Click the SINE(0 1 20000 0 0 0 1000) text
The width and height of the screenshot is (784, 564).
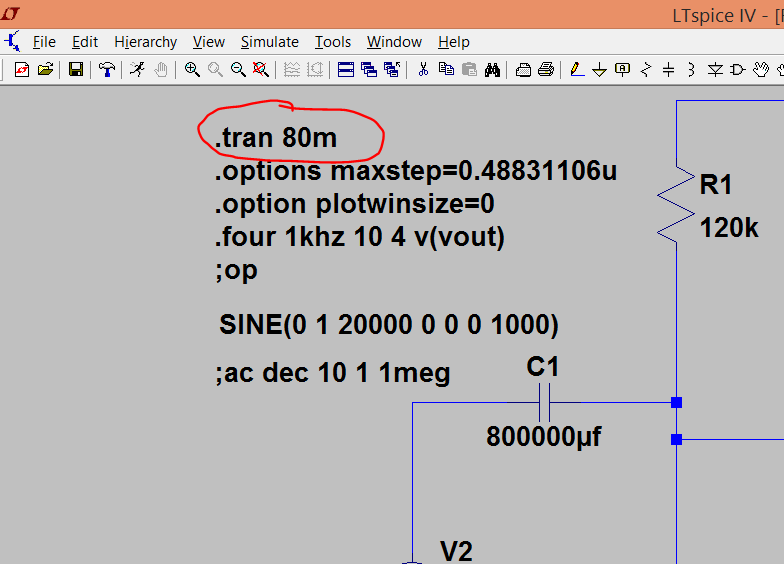coord(389,325)
